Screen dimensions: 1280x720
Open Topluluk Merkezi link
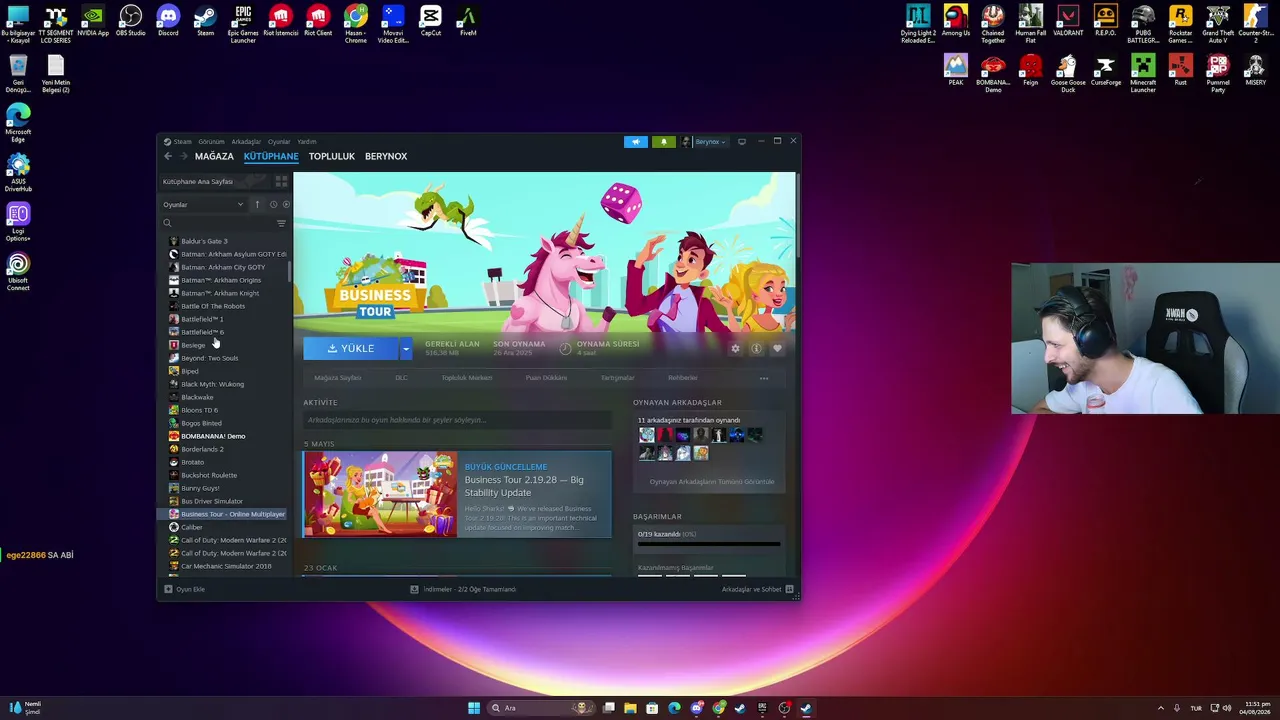[467, 378]
